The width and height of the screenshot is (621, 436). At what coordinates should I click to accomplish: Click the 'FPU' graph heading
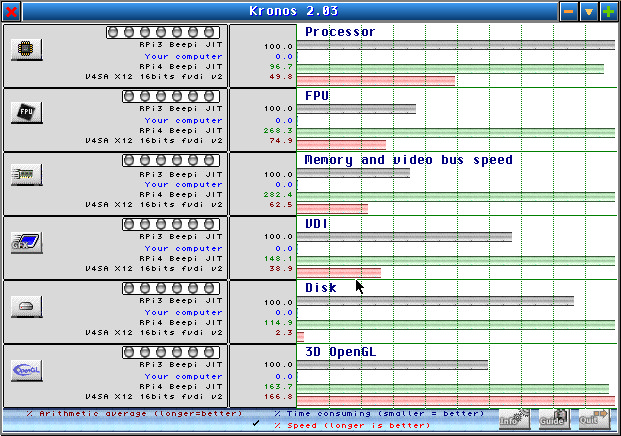coord(317,96)
